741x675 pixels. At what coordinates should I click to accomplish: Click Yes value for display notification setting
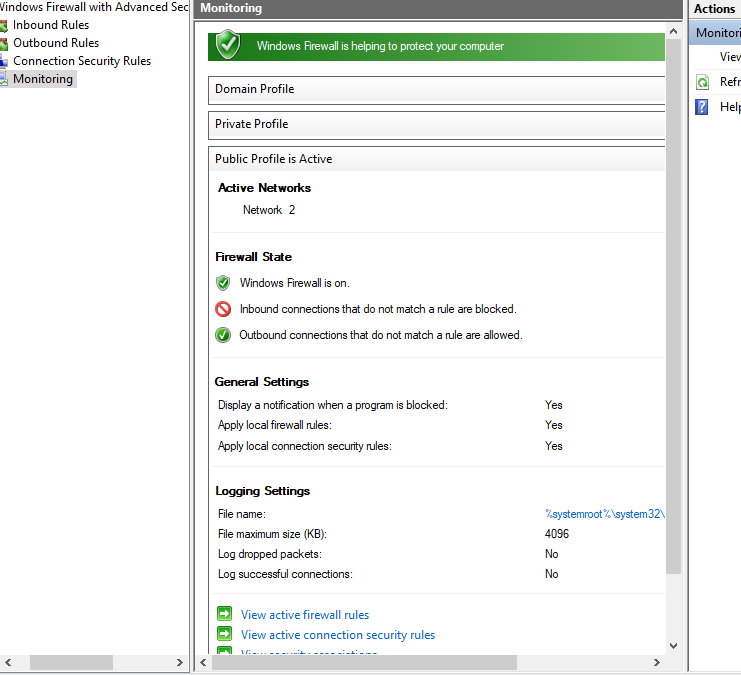(553, 405)
